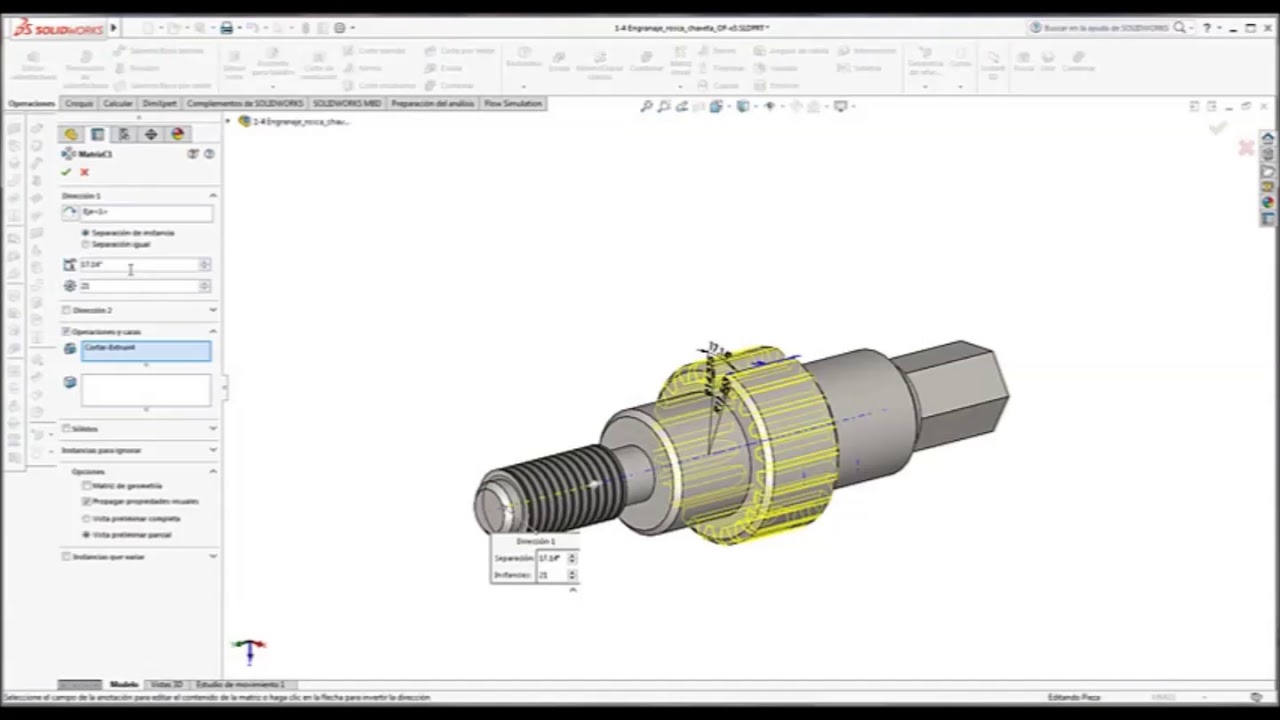The image size is (1280, 720).
Task: Click the Separación field in the viewport callout
Action: [551, 558]
